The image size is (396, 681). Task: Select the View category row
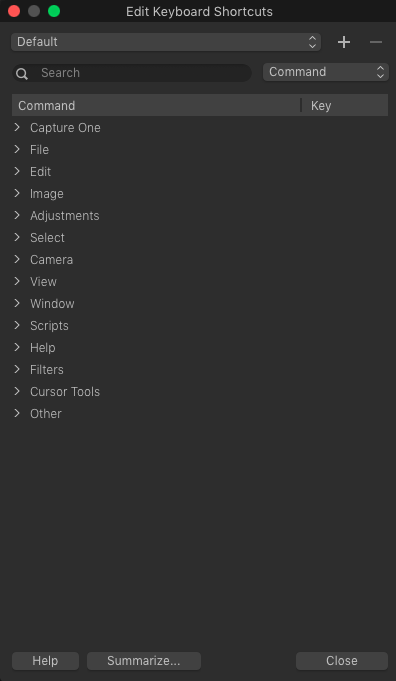pos(200,281)
